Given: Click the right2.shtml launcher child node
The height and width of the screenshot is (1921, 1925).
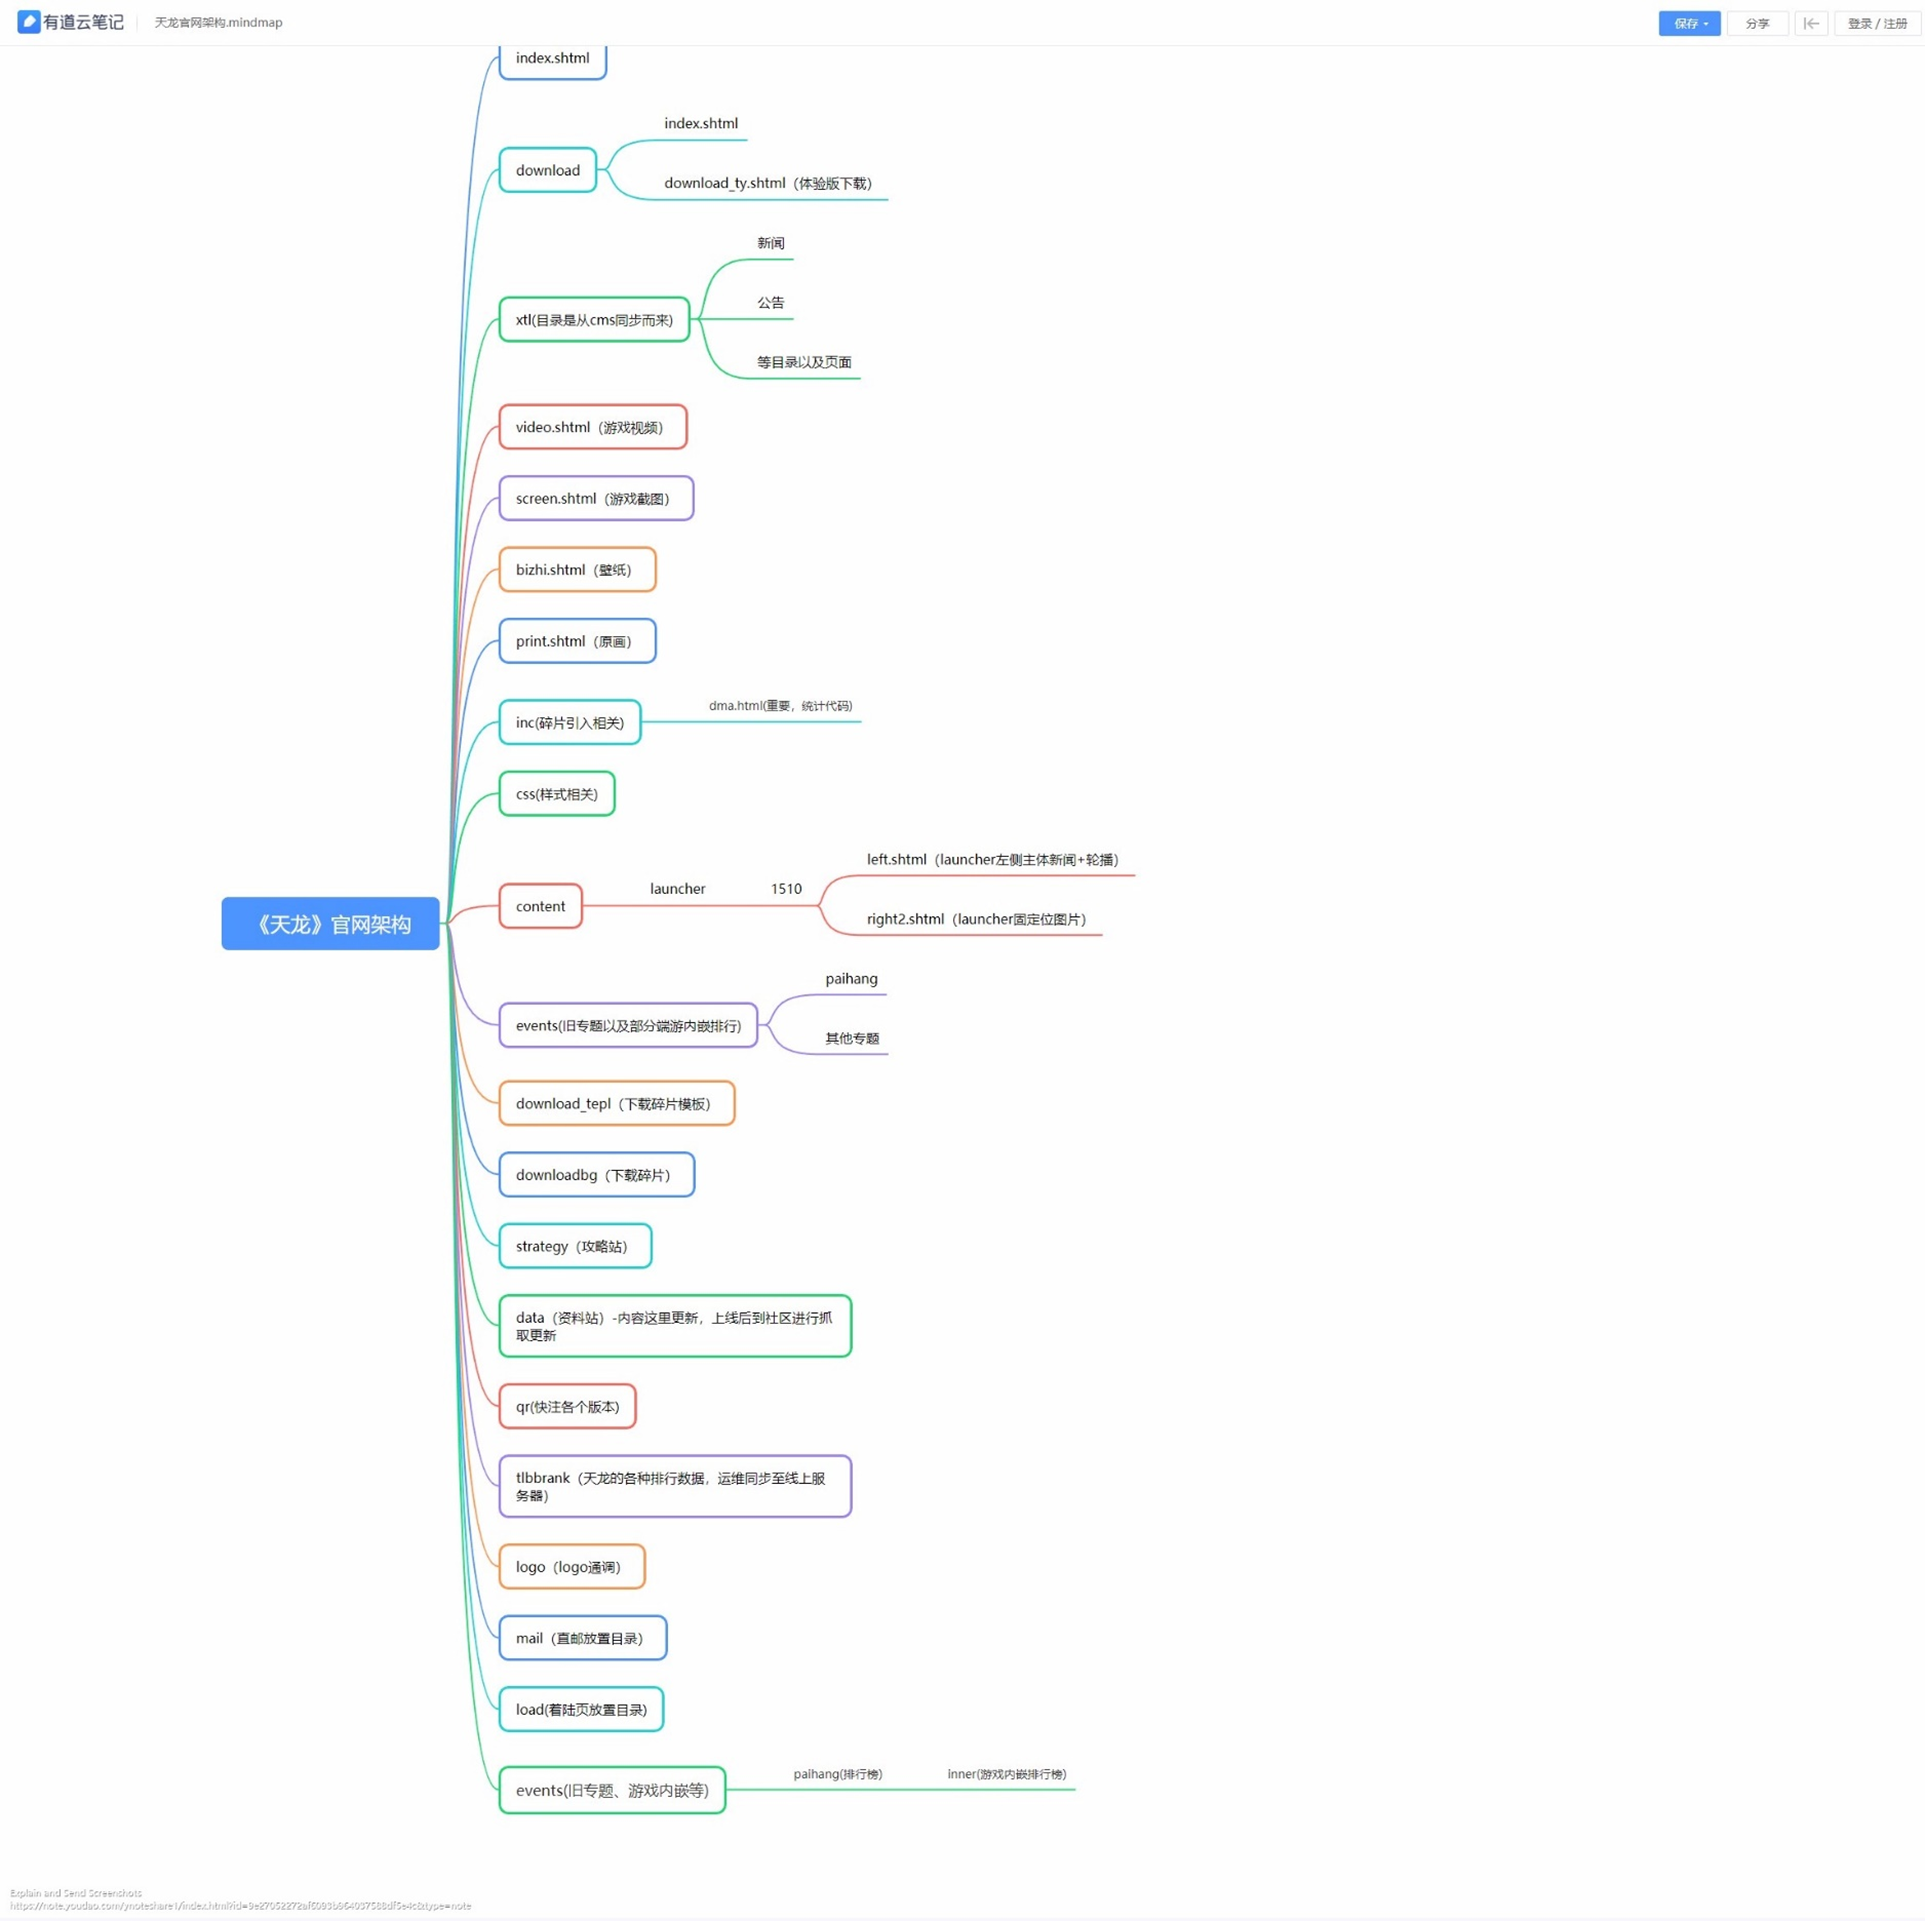Looking at the screenshot, I should [x=975, y=919].
